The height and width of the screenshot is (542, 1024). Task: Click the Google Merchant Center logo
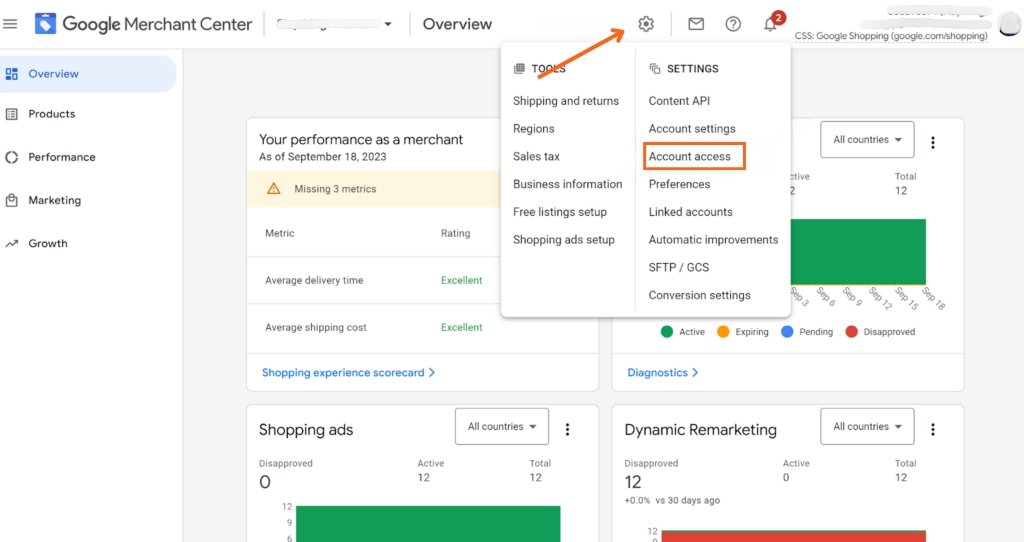pyautogui.click(x=45, y=24)
